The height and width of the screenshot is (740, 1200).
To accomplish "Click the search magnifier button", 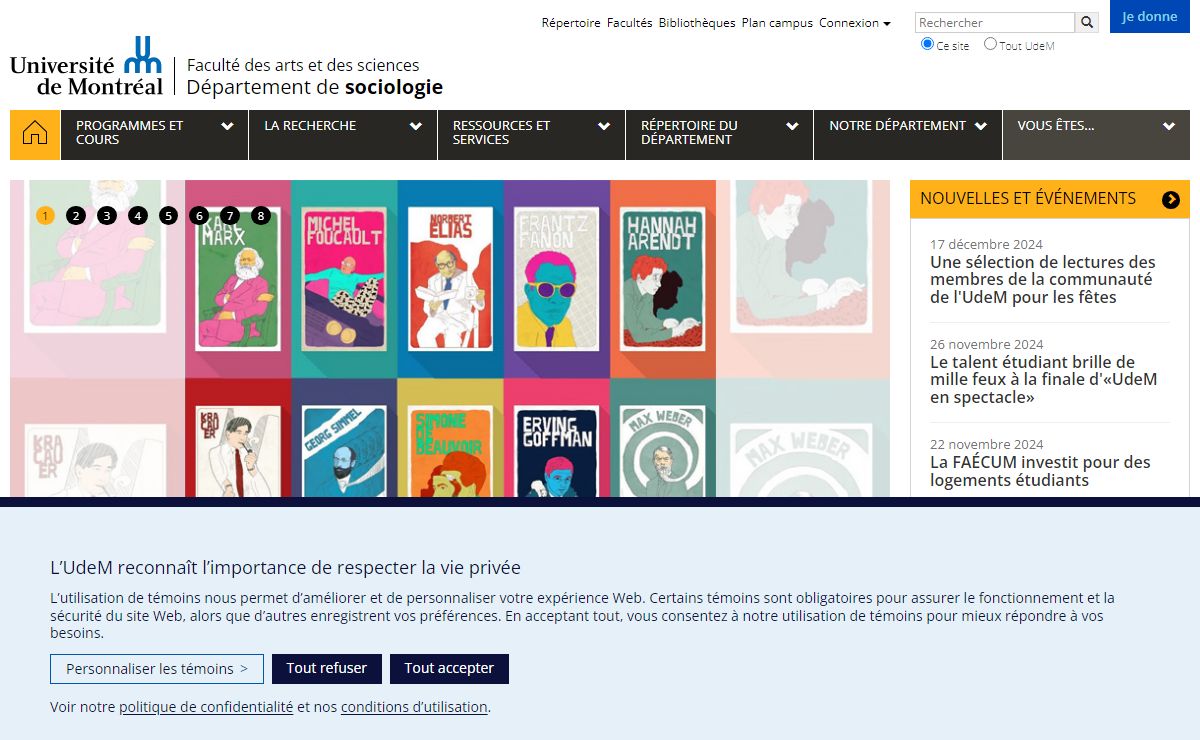I will 1087,22.
